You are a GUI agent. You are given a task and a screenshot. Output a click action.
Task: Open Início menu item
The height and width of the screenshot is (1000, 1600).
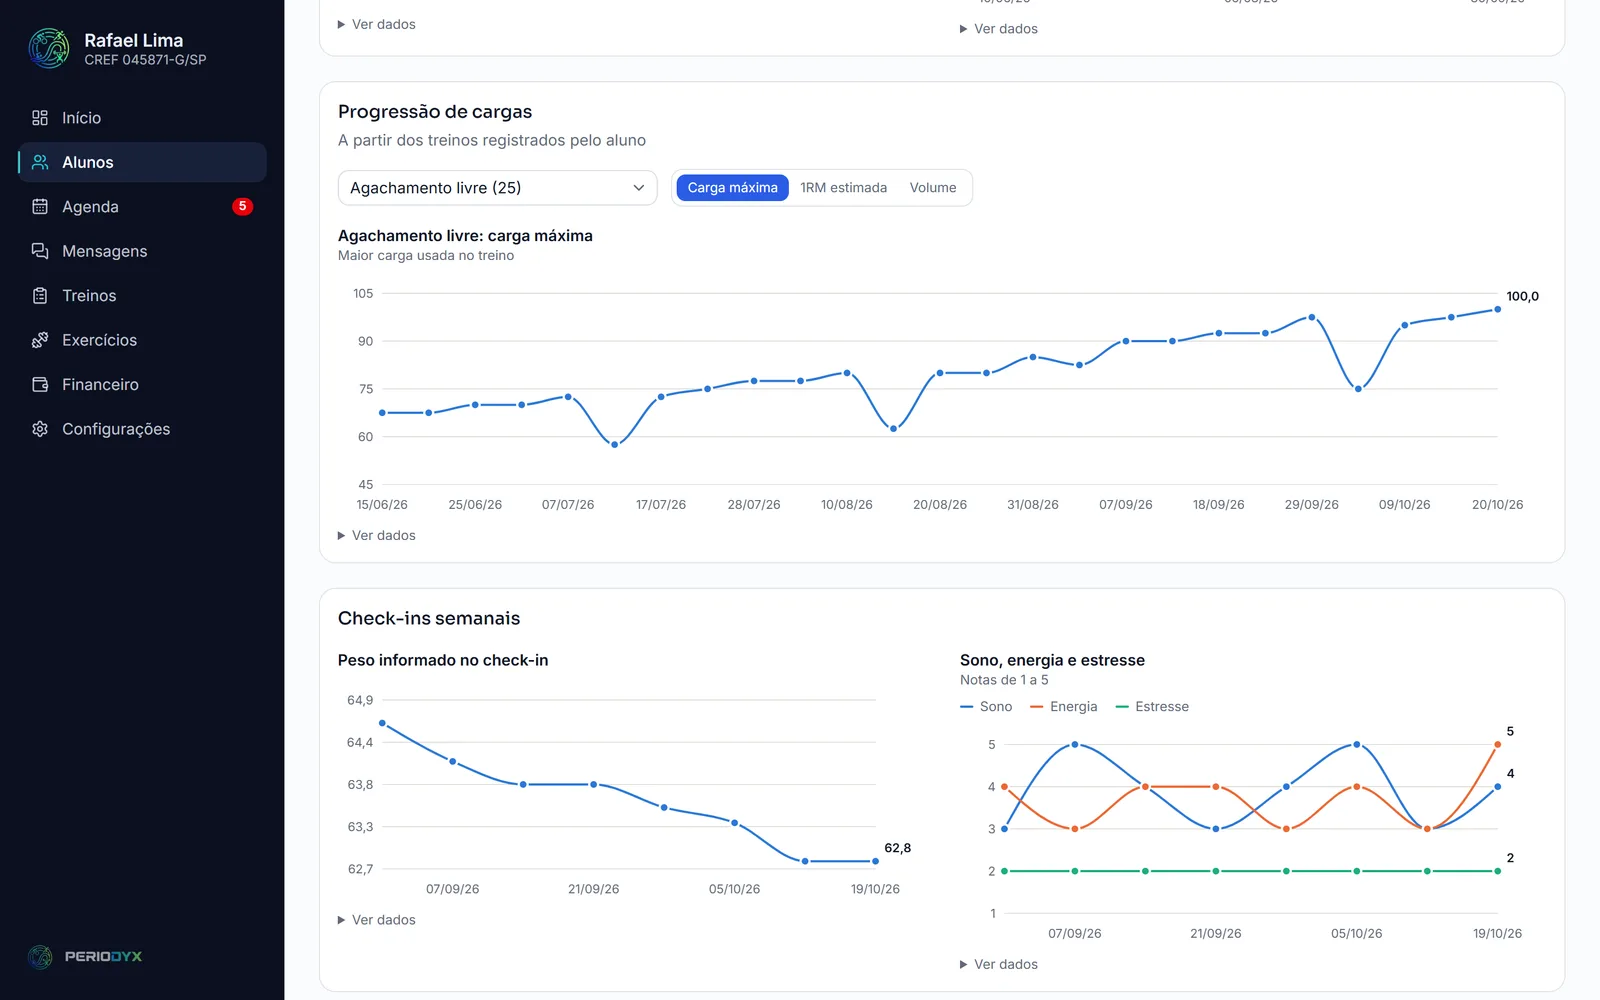point(142,118)
